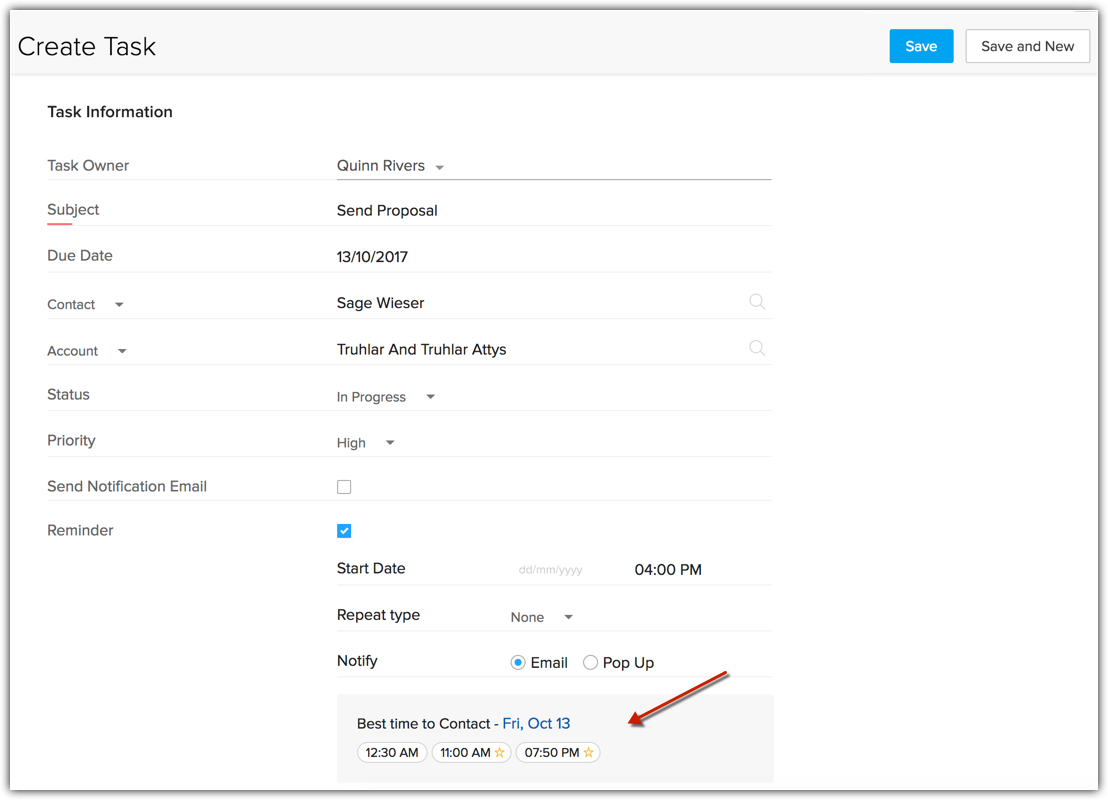Expand the Account label type dropdown
Viewport: 1108px width, 800px height.
click(122, 351)
